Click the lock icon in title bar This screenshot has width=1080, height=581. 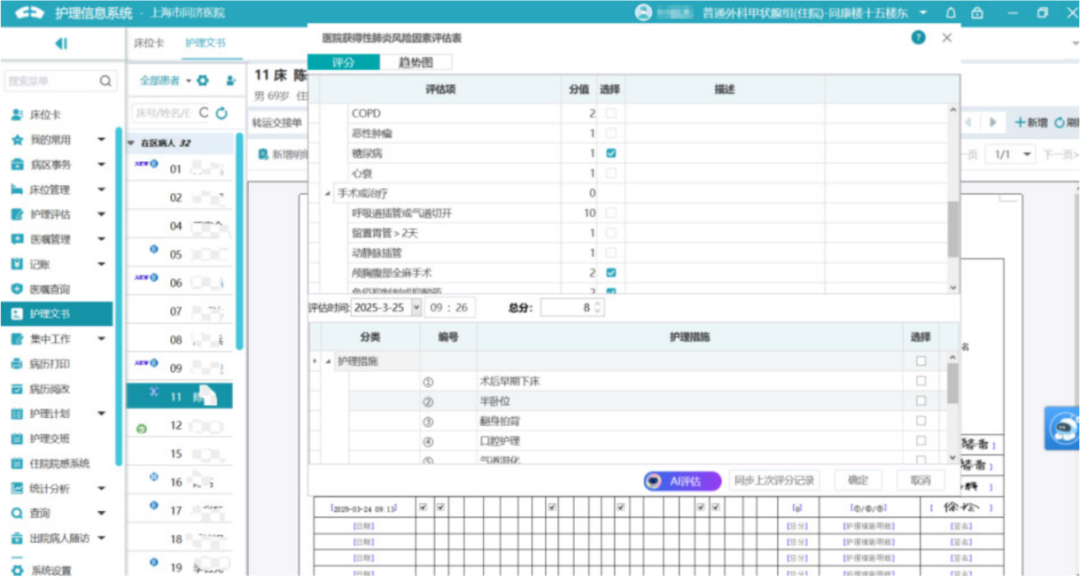tap(976, 13)
